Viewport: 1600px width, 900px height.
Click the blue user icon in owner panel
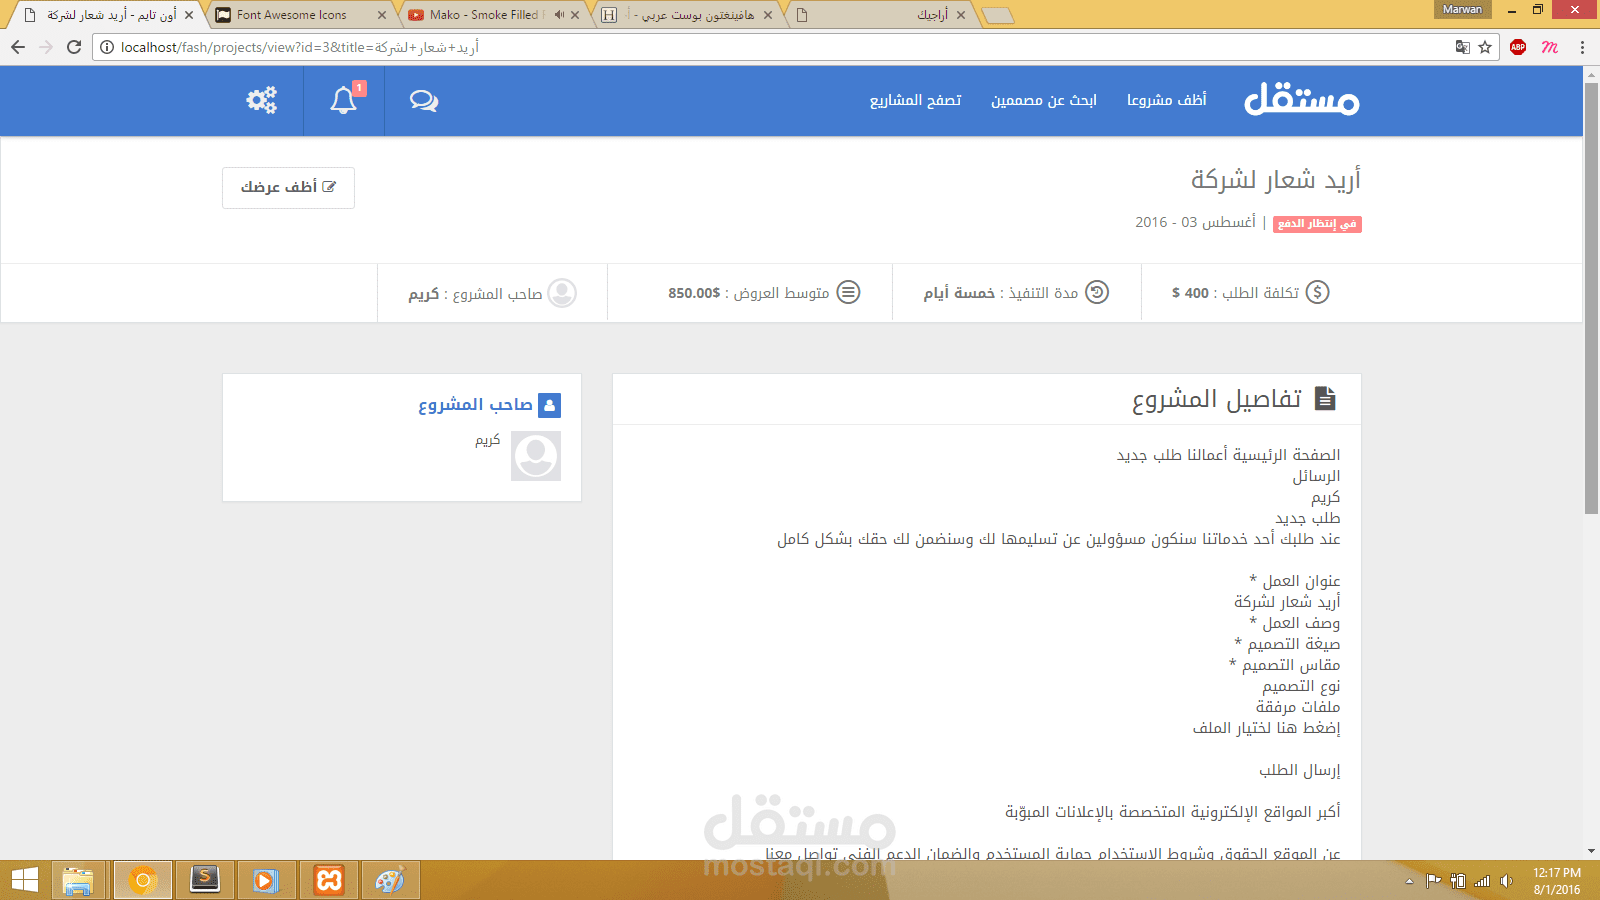coord(549,405)
